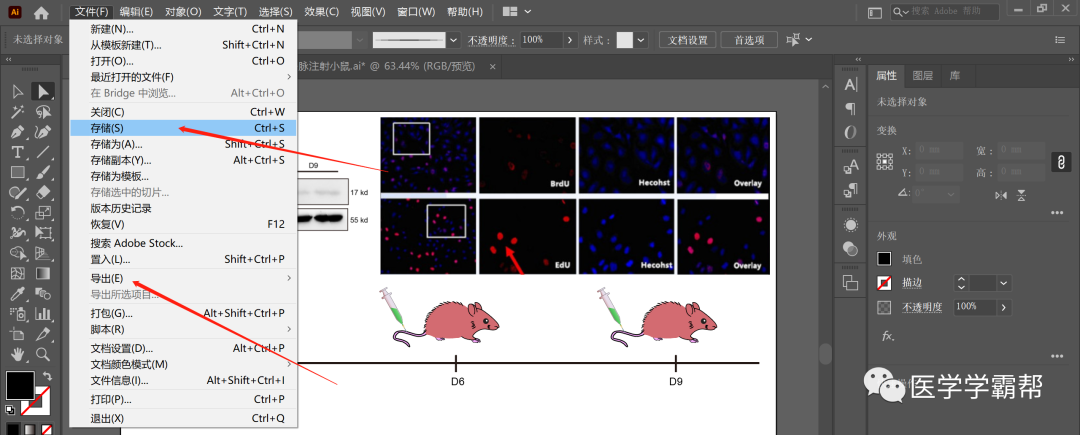Screen dimensions: 1080x435
Task: Select the Type tool
Action: [x=17, y=152]
